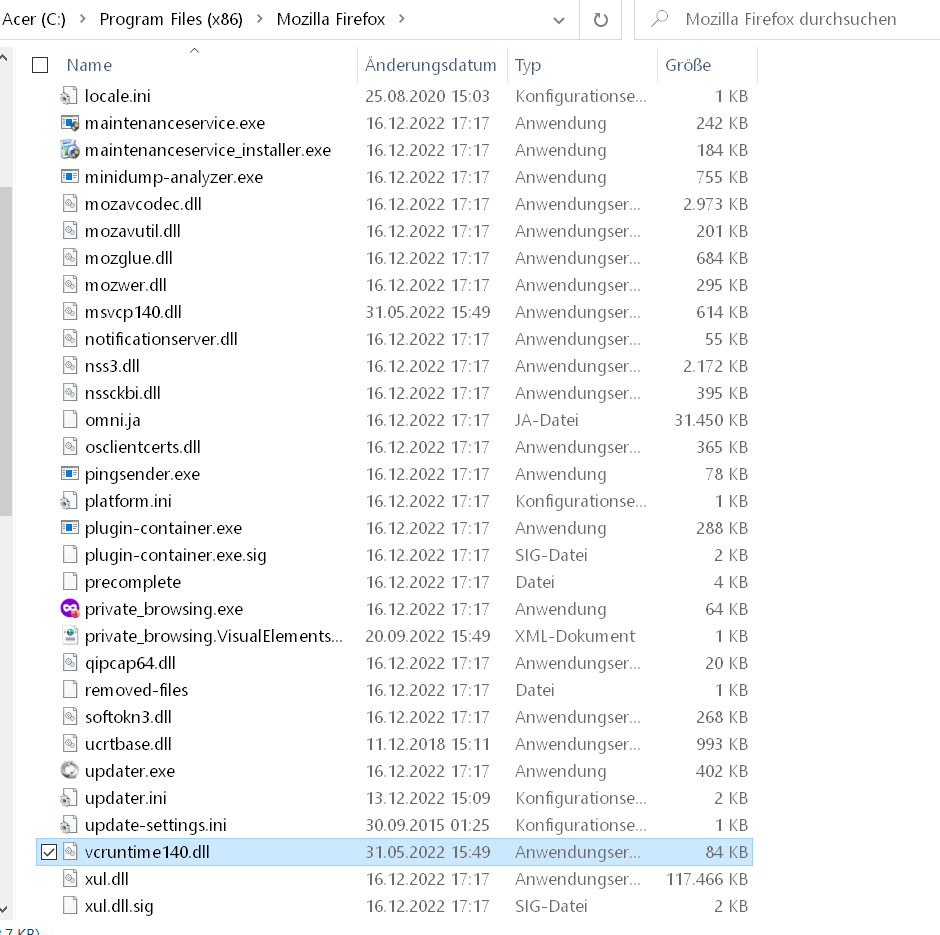
Task: Select the ucrtbase.dll file name
Action: (x=128, y=744)
